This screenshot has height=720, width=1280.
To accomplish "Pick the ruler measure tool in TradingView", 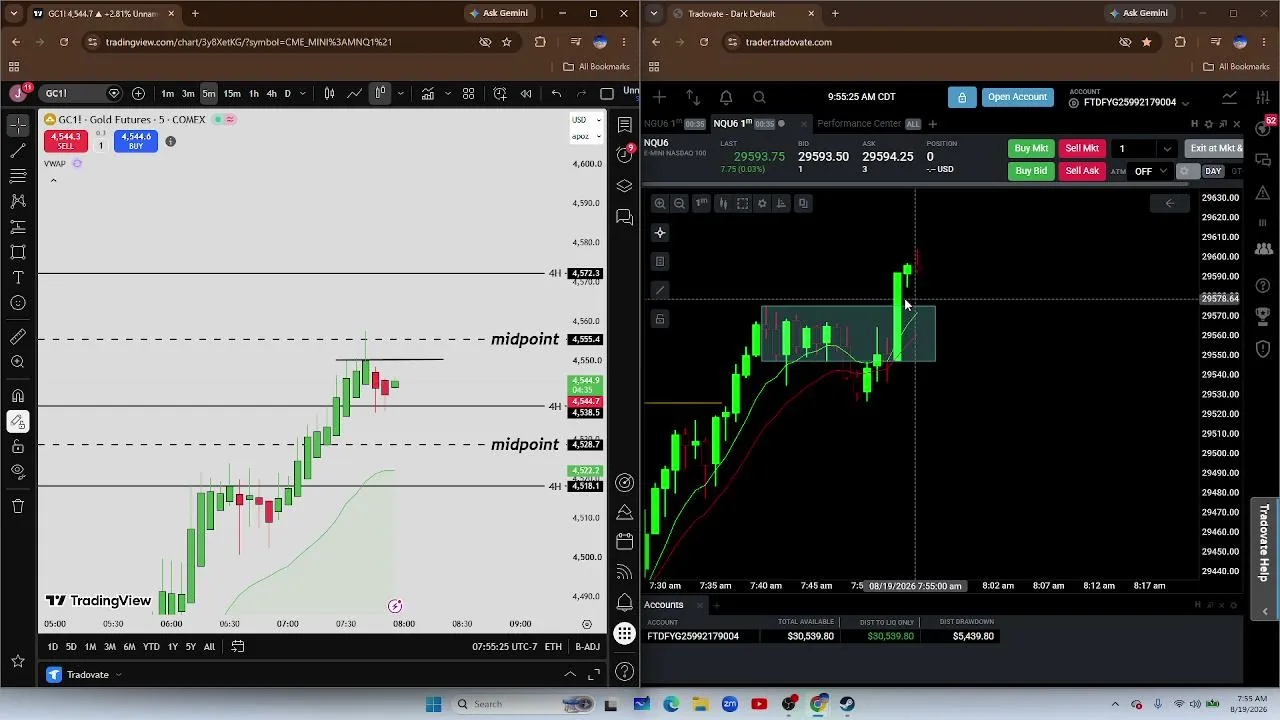I will point(18,337).
